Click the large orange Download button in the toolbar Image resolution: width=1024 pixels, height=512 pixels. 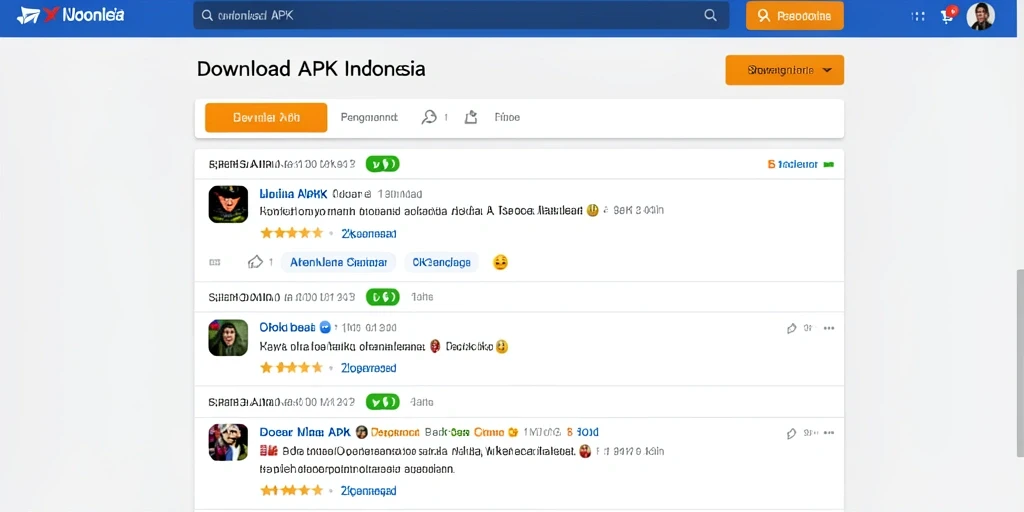click(266, 118)
